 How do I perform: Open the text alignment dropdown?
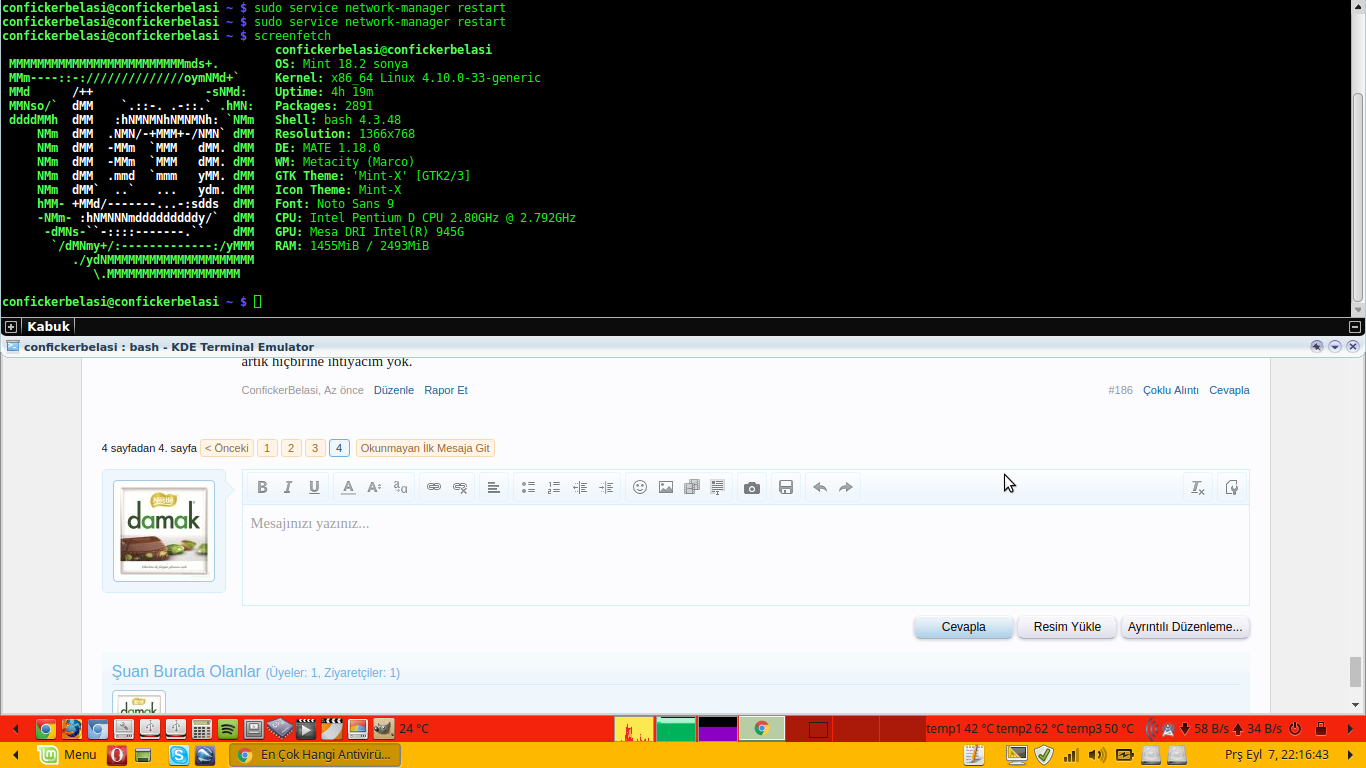(x=494, y=487)
